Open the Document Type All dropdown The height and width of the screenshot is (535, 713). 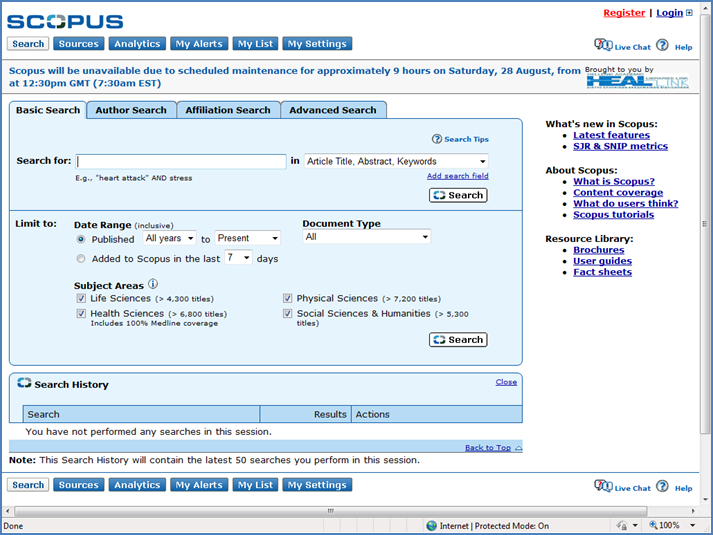[367, 237]
